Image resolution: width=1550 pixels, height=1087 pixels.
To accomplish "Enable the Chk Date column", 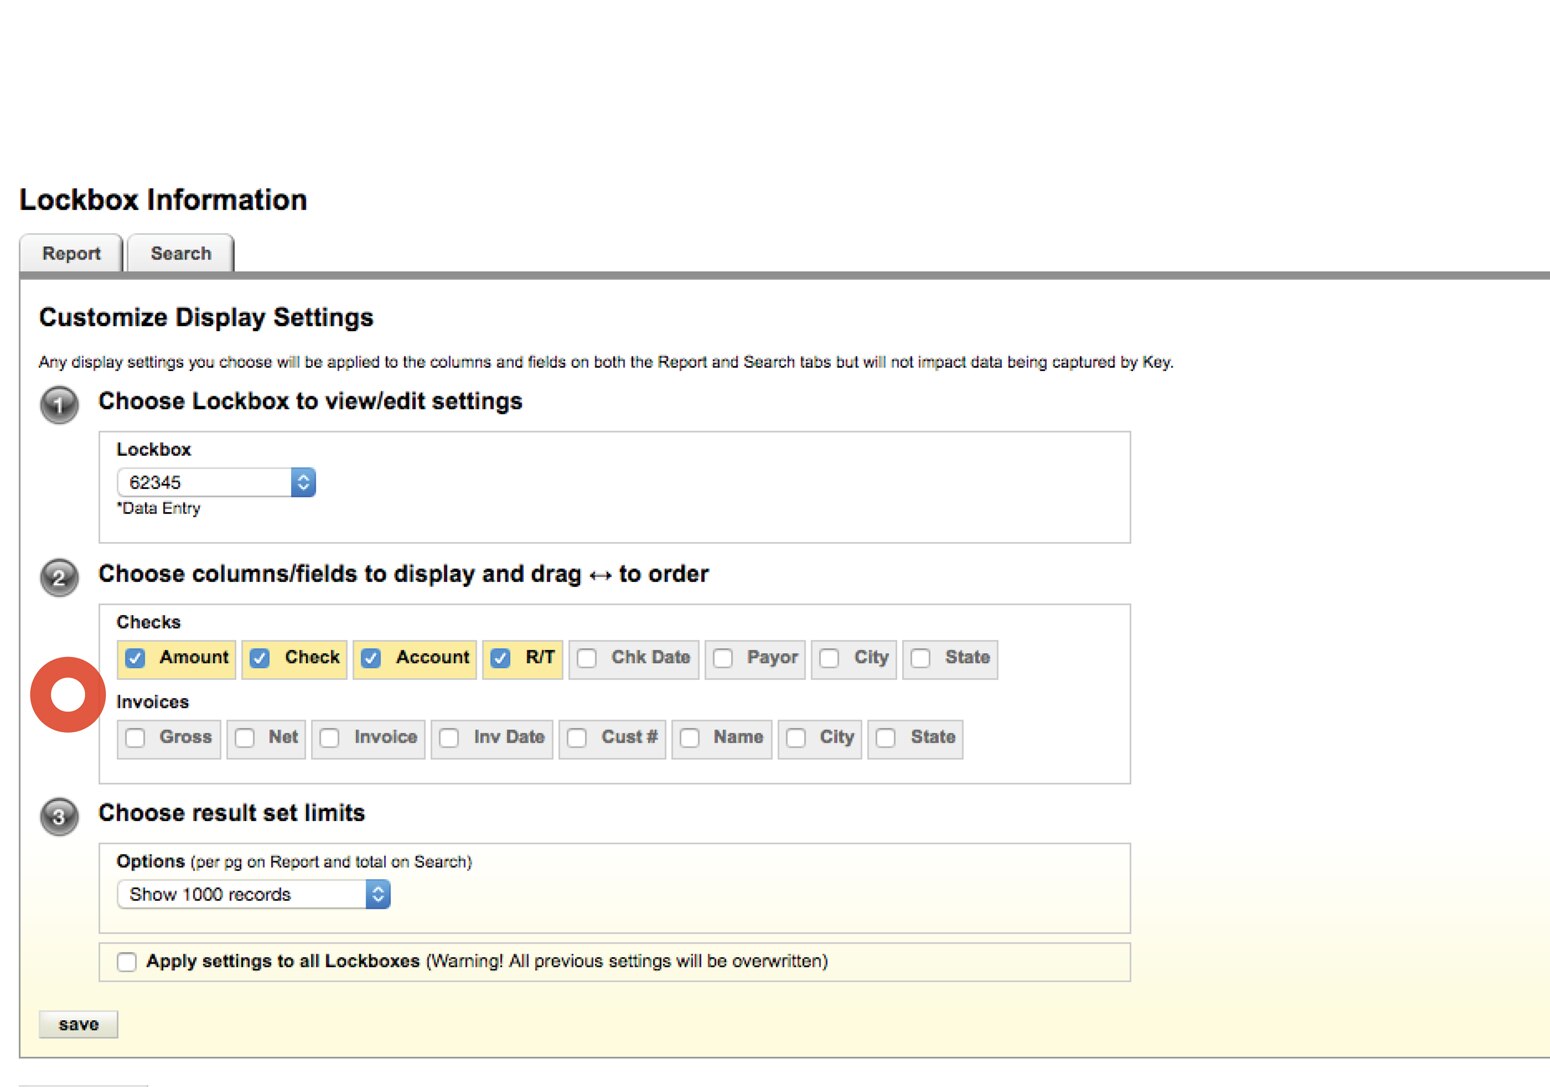I will pos(586,658).
